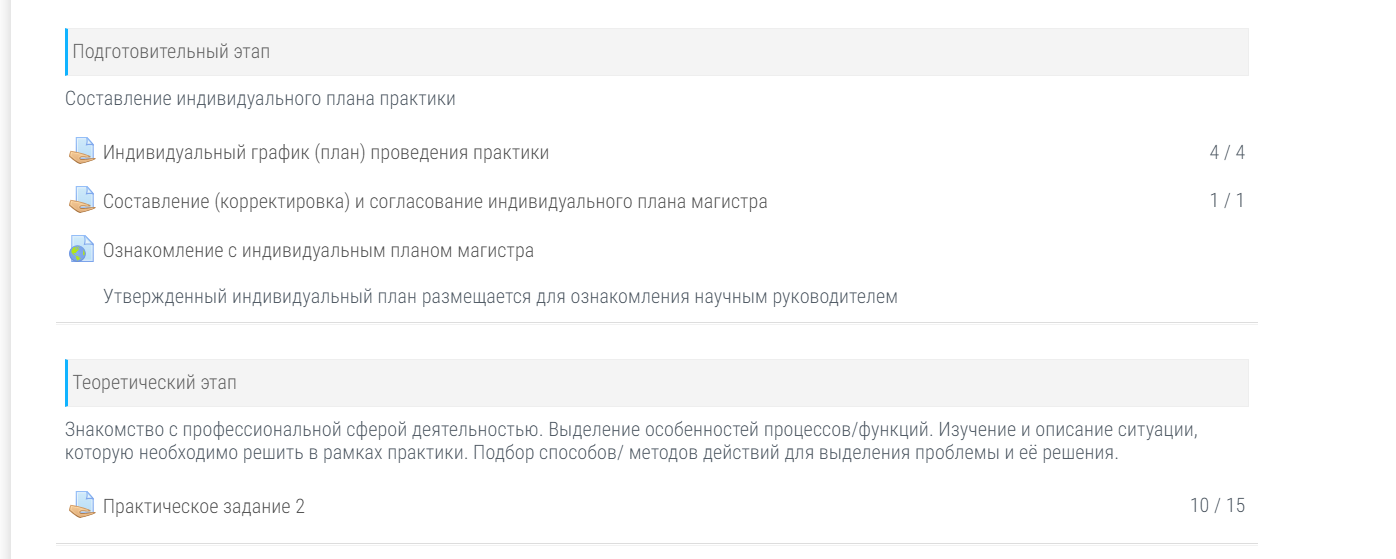Click the divider line below Утвержденный индивидуальный план

(x=656, y=323)
